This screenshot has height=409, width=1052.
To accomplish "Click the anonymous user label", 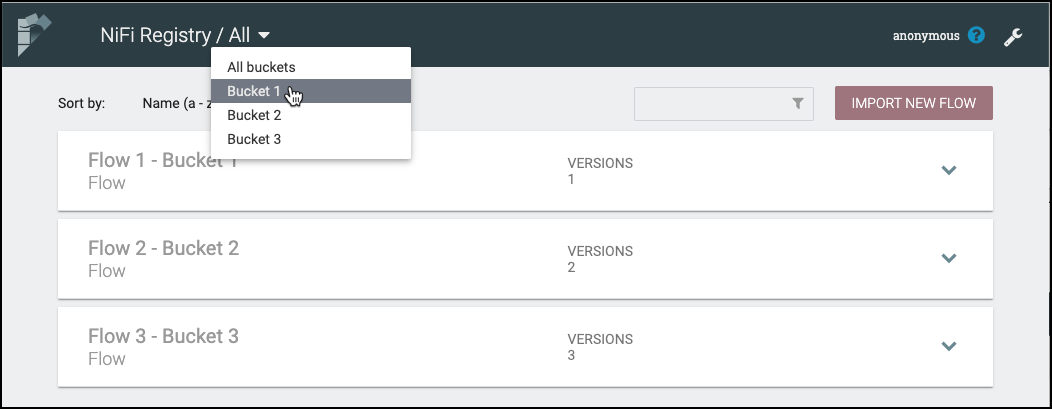I will click(926, 36).
